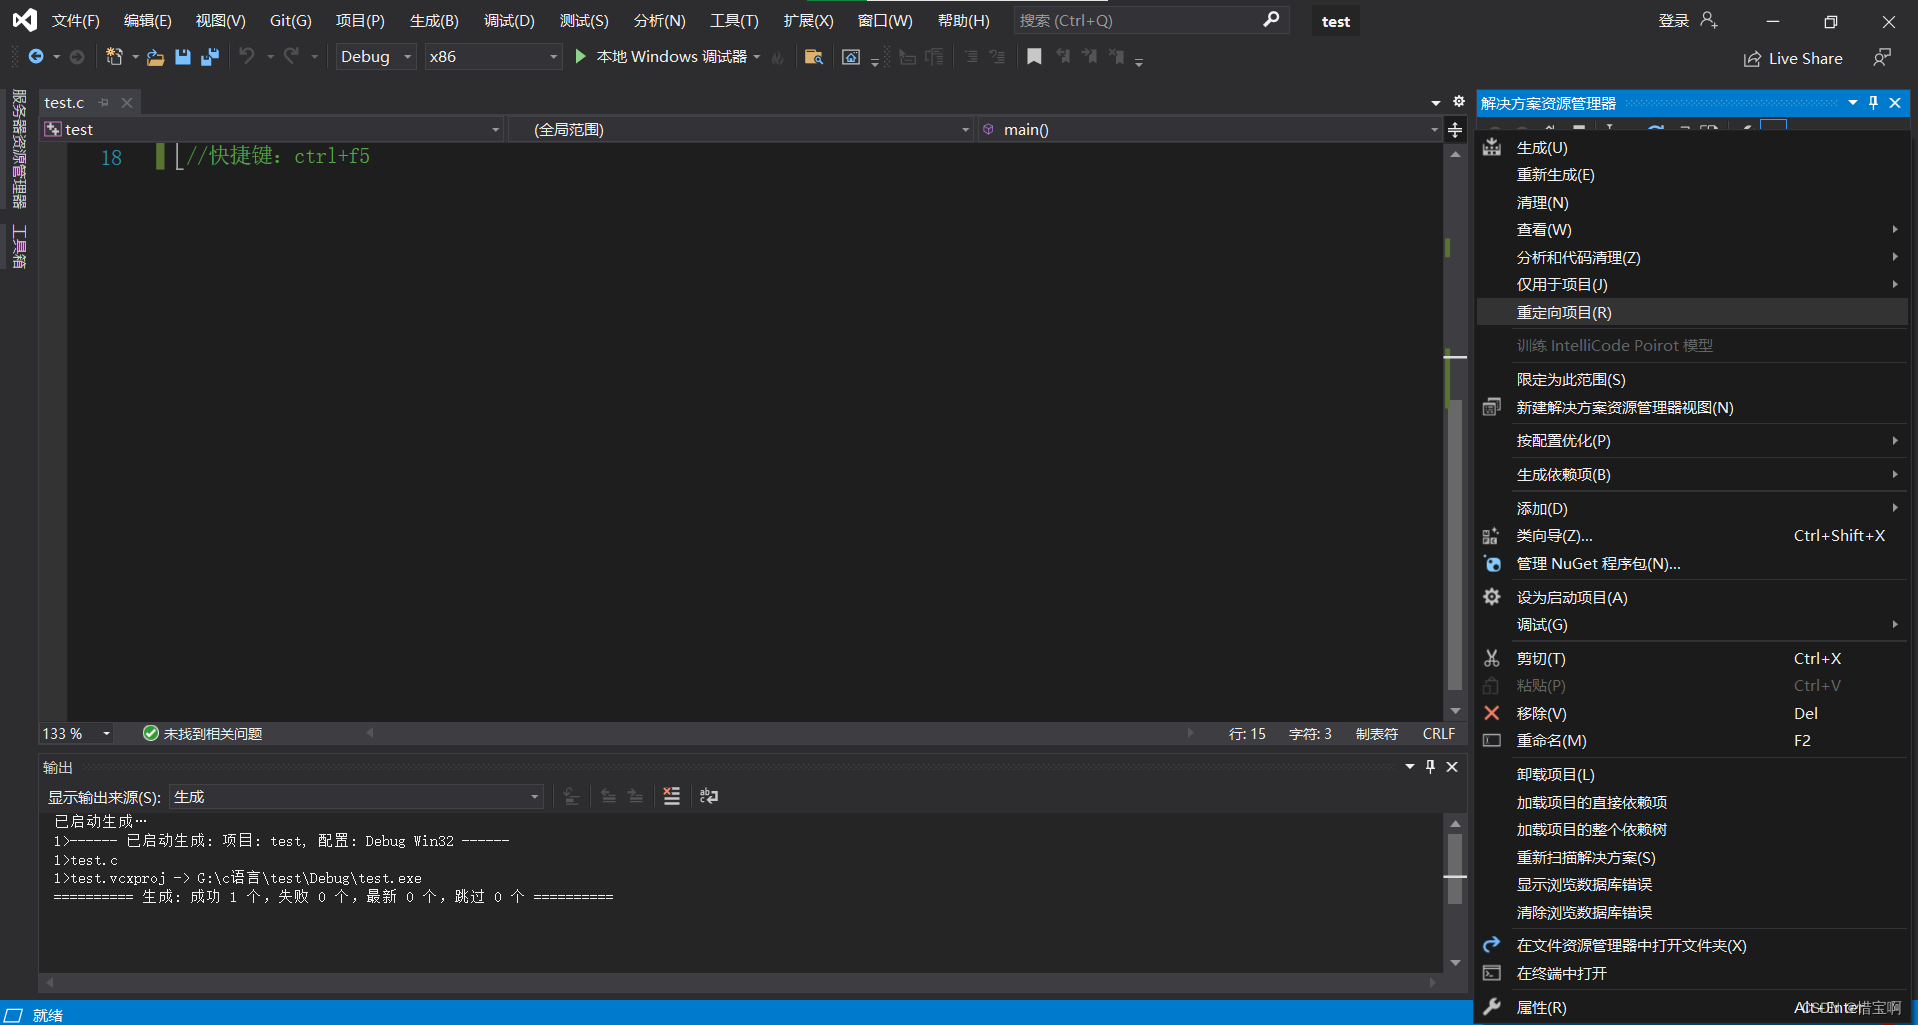Image resolution: width=1918 pixels, height=1025 pixels.
Task: Open the output source 生成 dropdown
Action: pyautogui.click(x=357, y=797)
